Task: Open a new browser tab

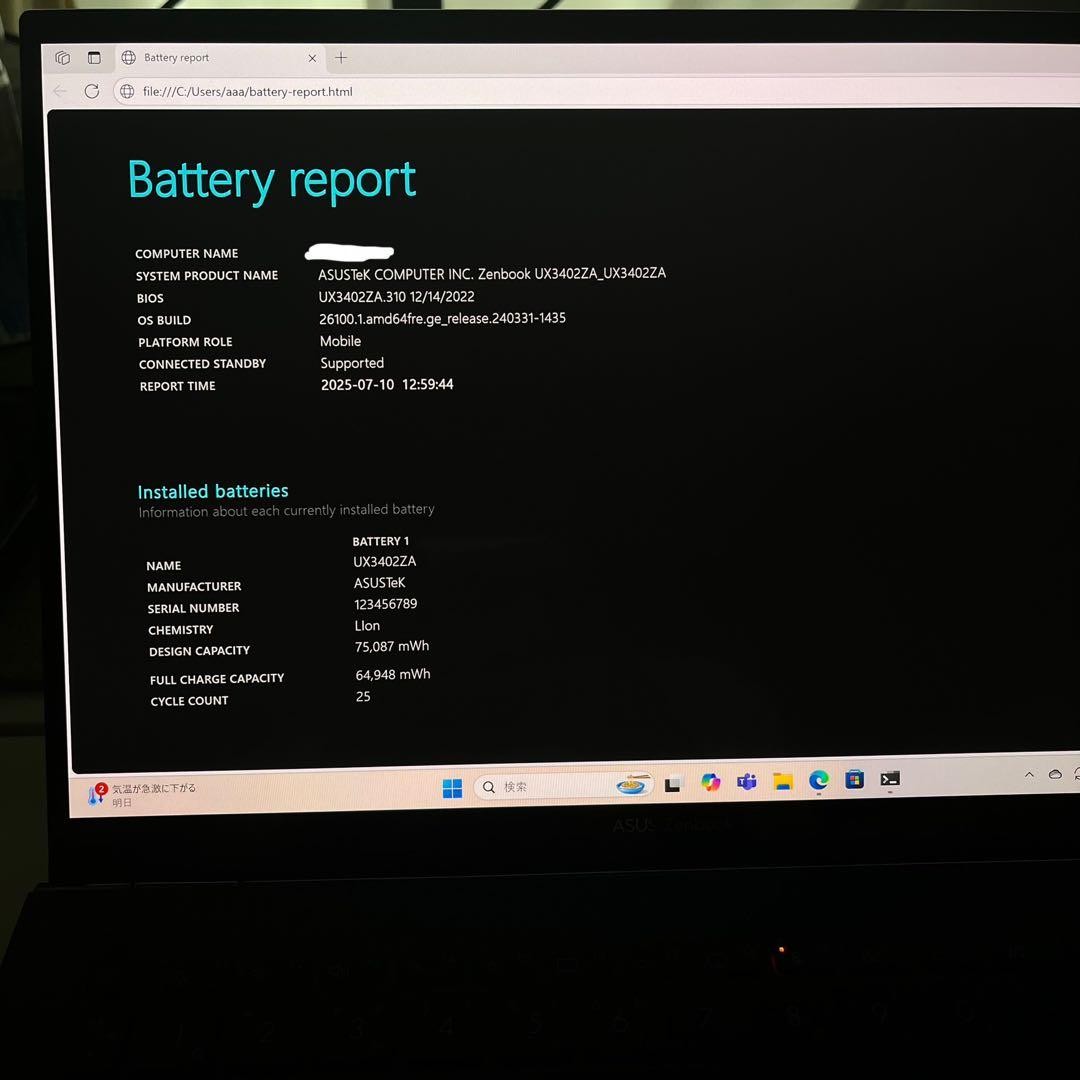Action: (x=341, y=58)
